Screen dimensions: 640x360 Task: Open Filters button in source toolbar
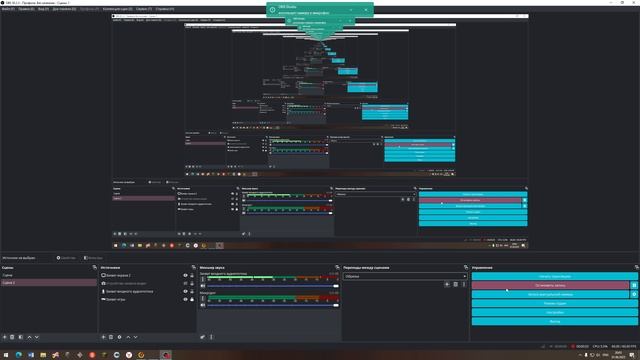pos(93,258)
